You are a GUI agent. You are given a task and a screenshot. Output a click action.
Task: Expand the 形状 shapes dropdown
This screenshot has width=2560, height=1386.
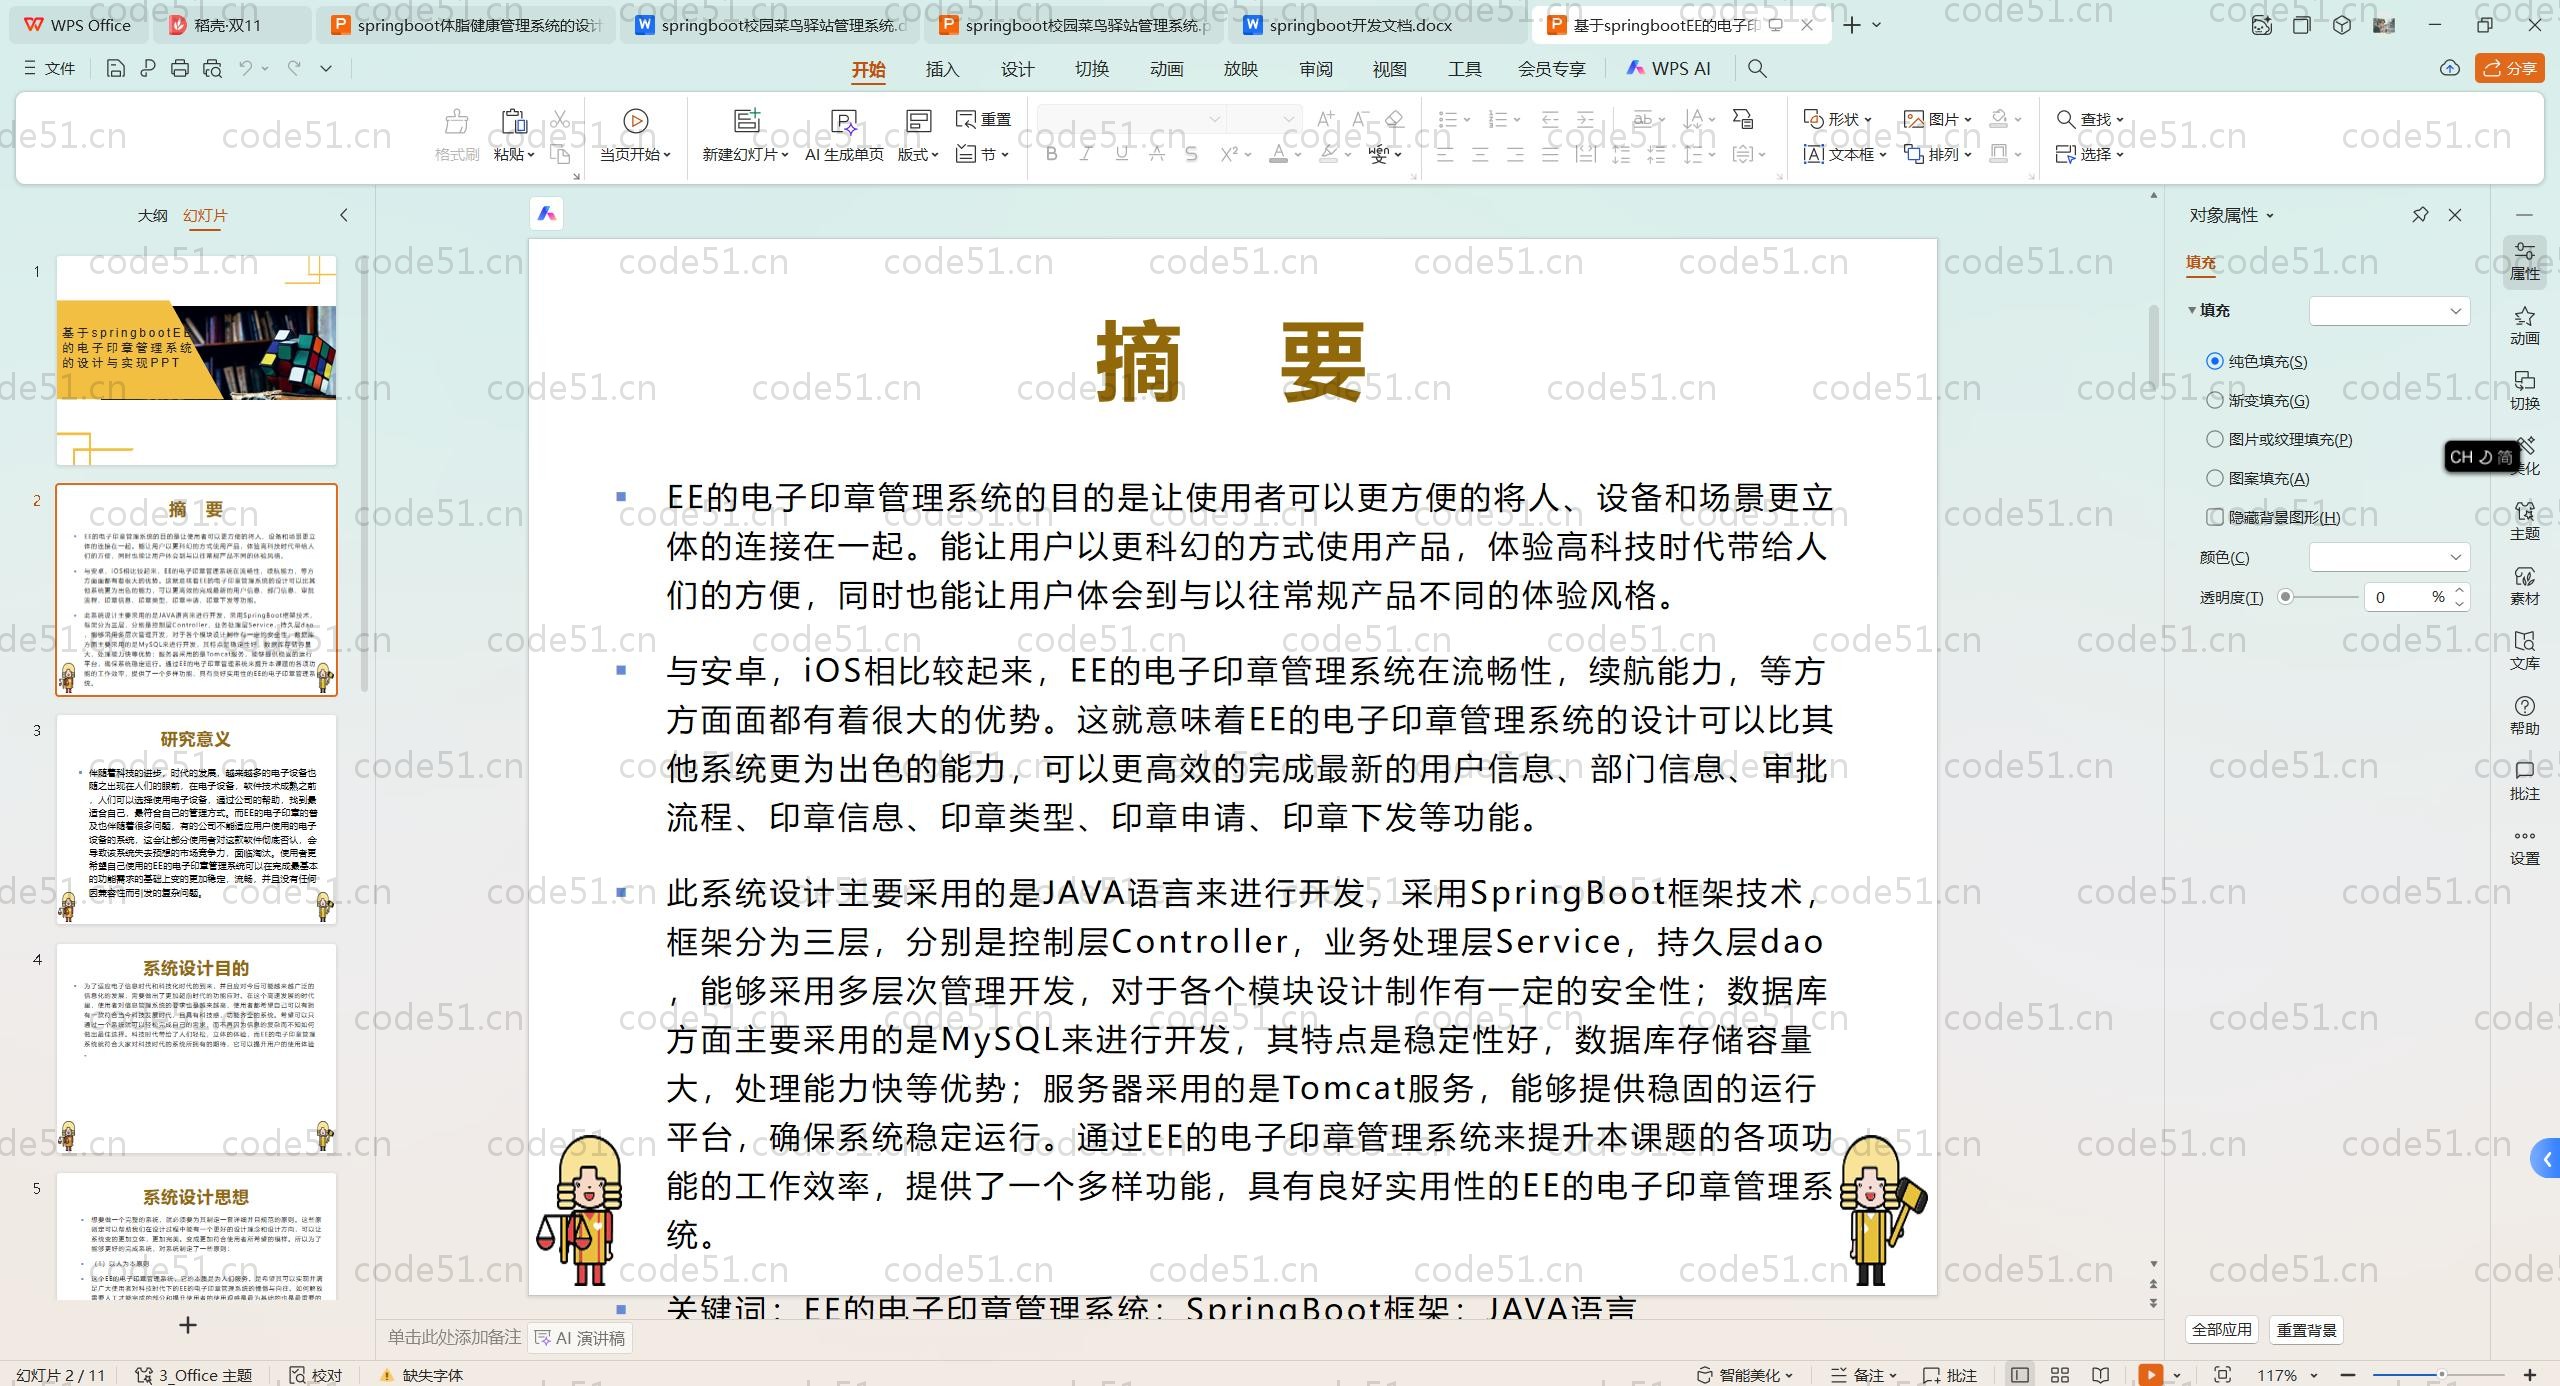(1868, 120)
